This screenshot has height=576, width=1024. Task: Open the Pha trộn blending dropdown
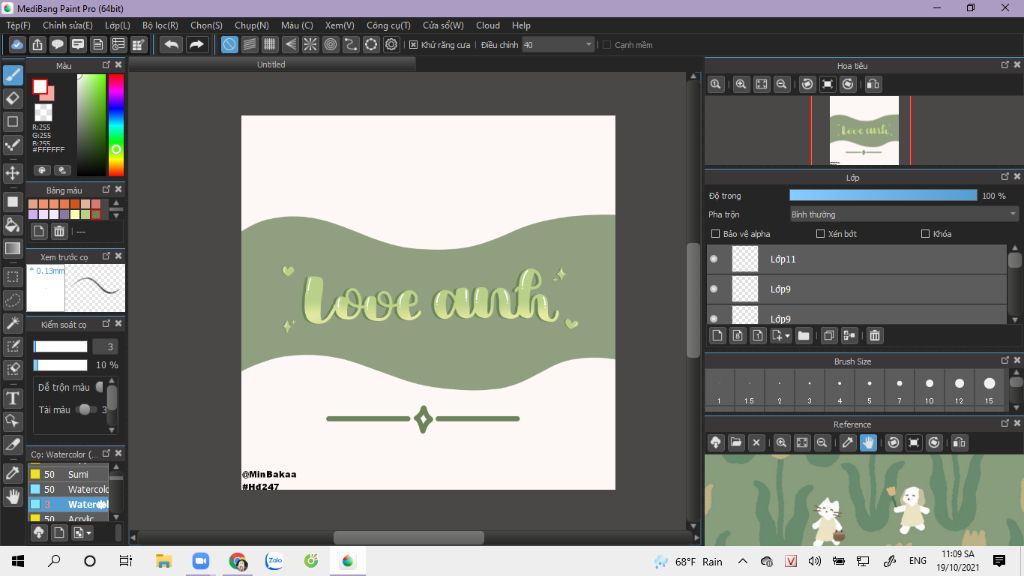pyautogui.click(x=904, y=214)
